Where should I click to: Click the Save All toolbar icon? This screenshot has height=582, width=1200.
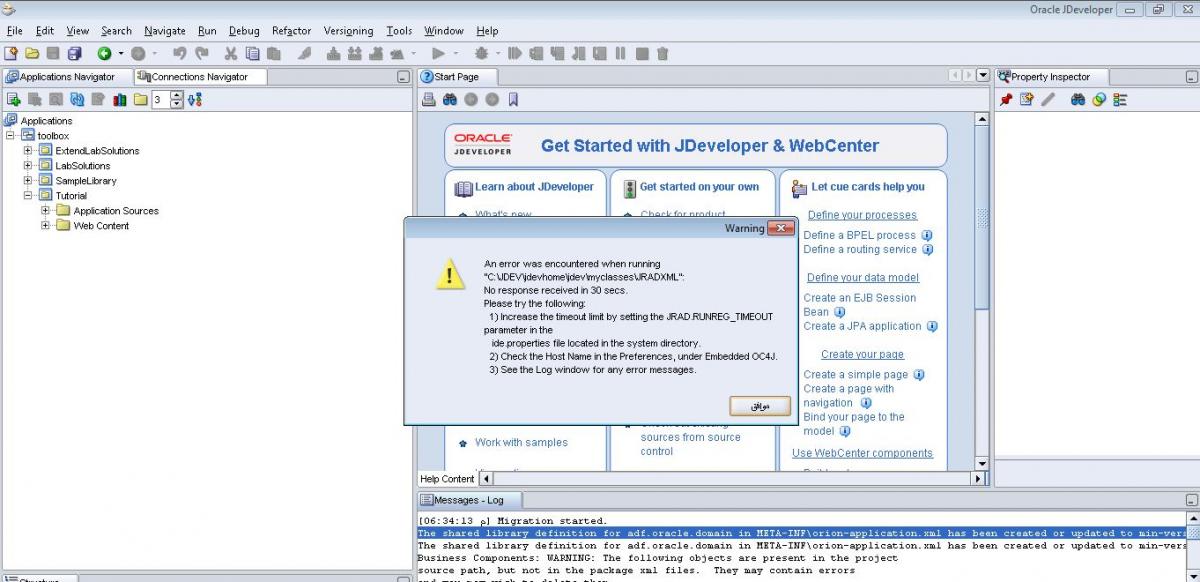75,53
